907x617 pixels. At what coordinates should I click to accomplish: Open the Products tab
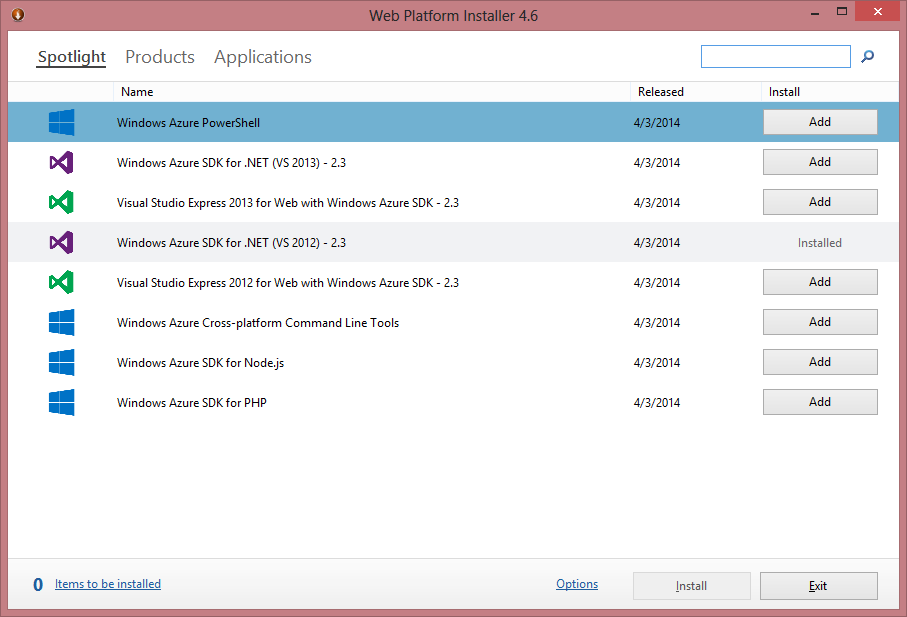click(160, 57)
